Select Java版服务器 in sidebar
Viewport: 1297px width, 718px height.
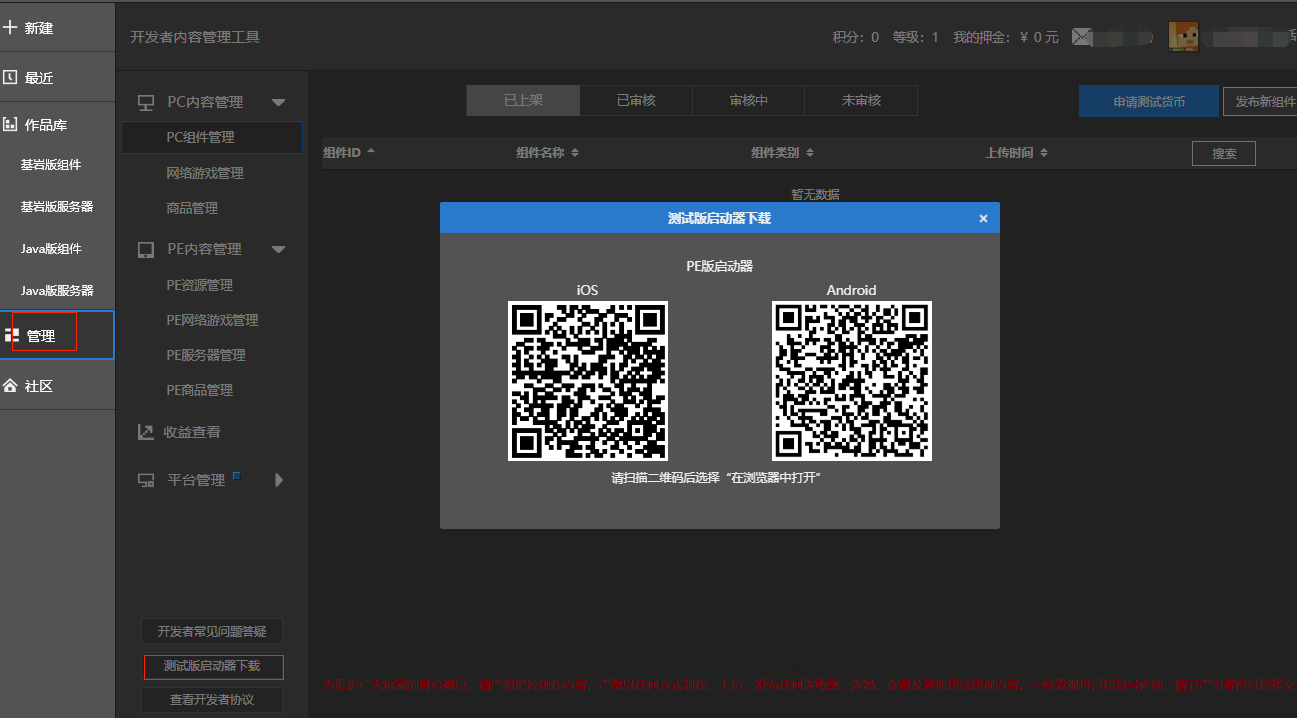(57, 290)
